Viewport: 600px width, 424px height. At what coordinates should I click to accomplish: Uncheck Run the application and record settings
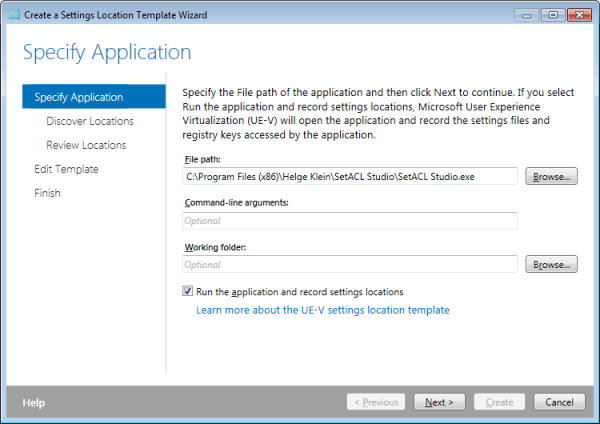coord(188,291)
